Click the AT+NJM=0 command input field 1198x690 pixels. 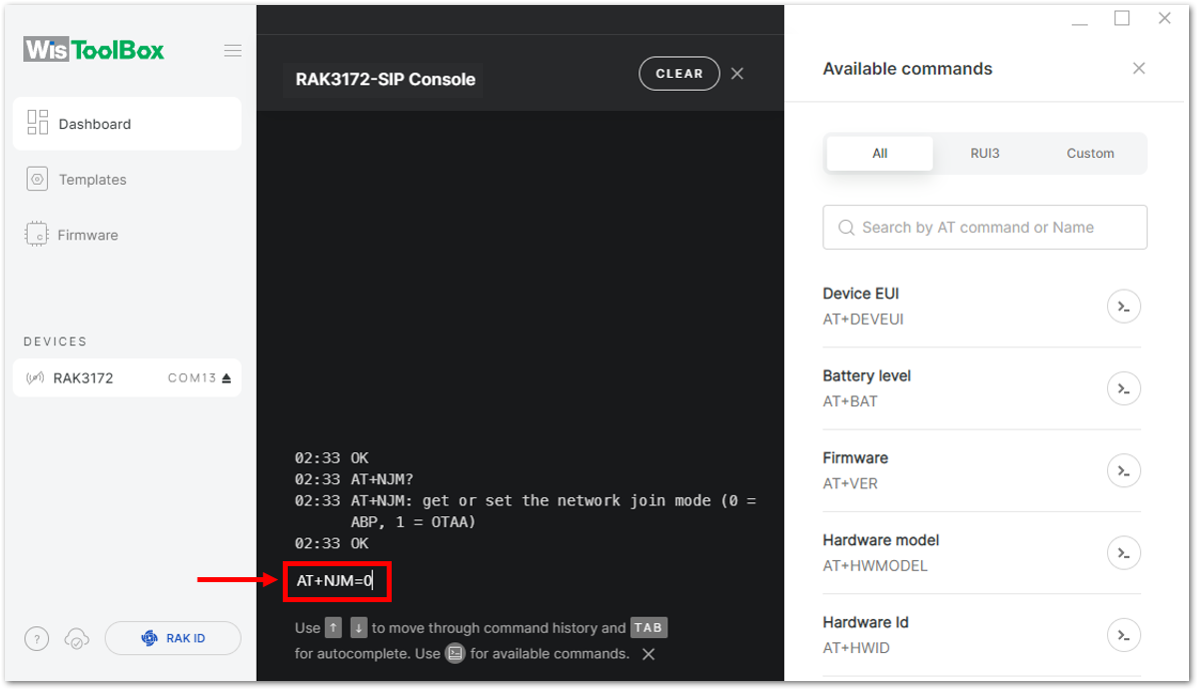tap(337, 581)
